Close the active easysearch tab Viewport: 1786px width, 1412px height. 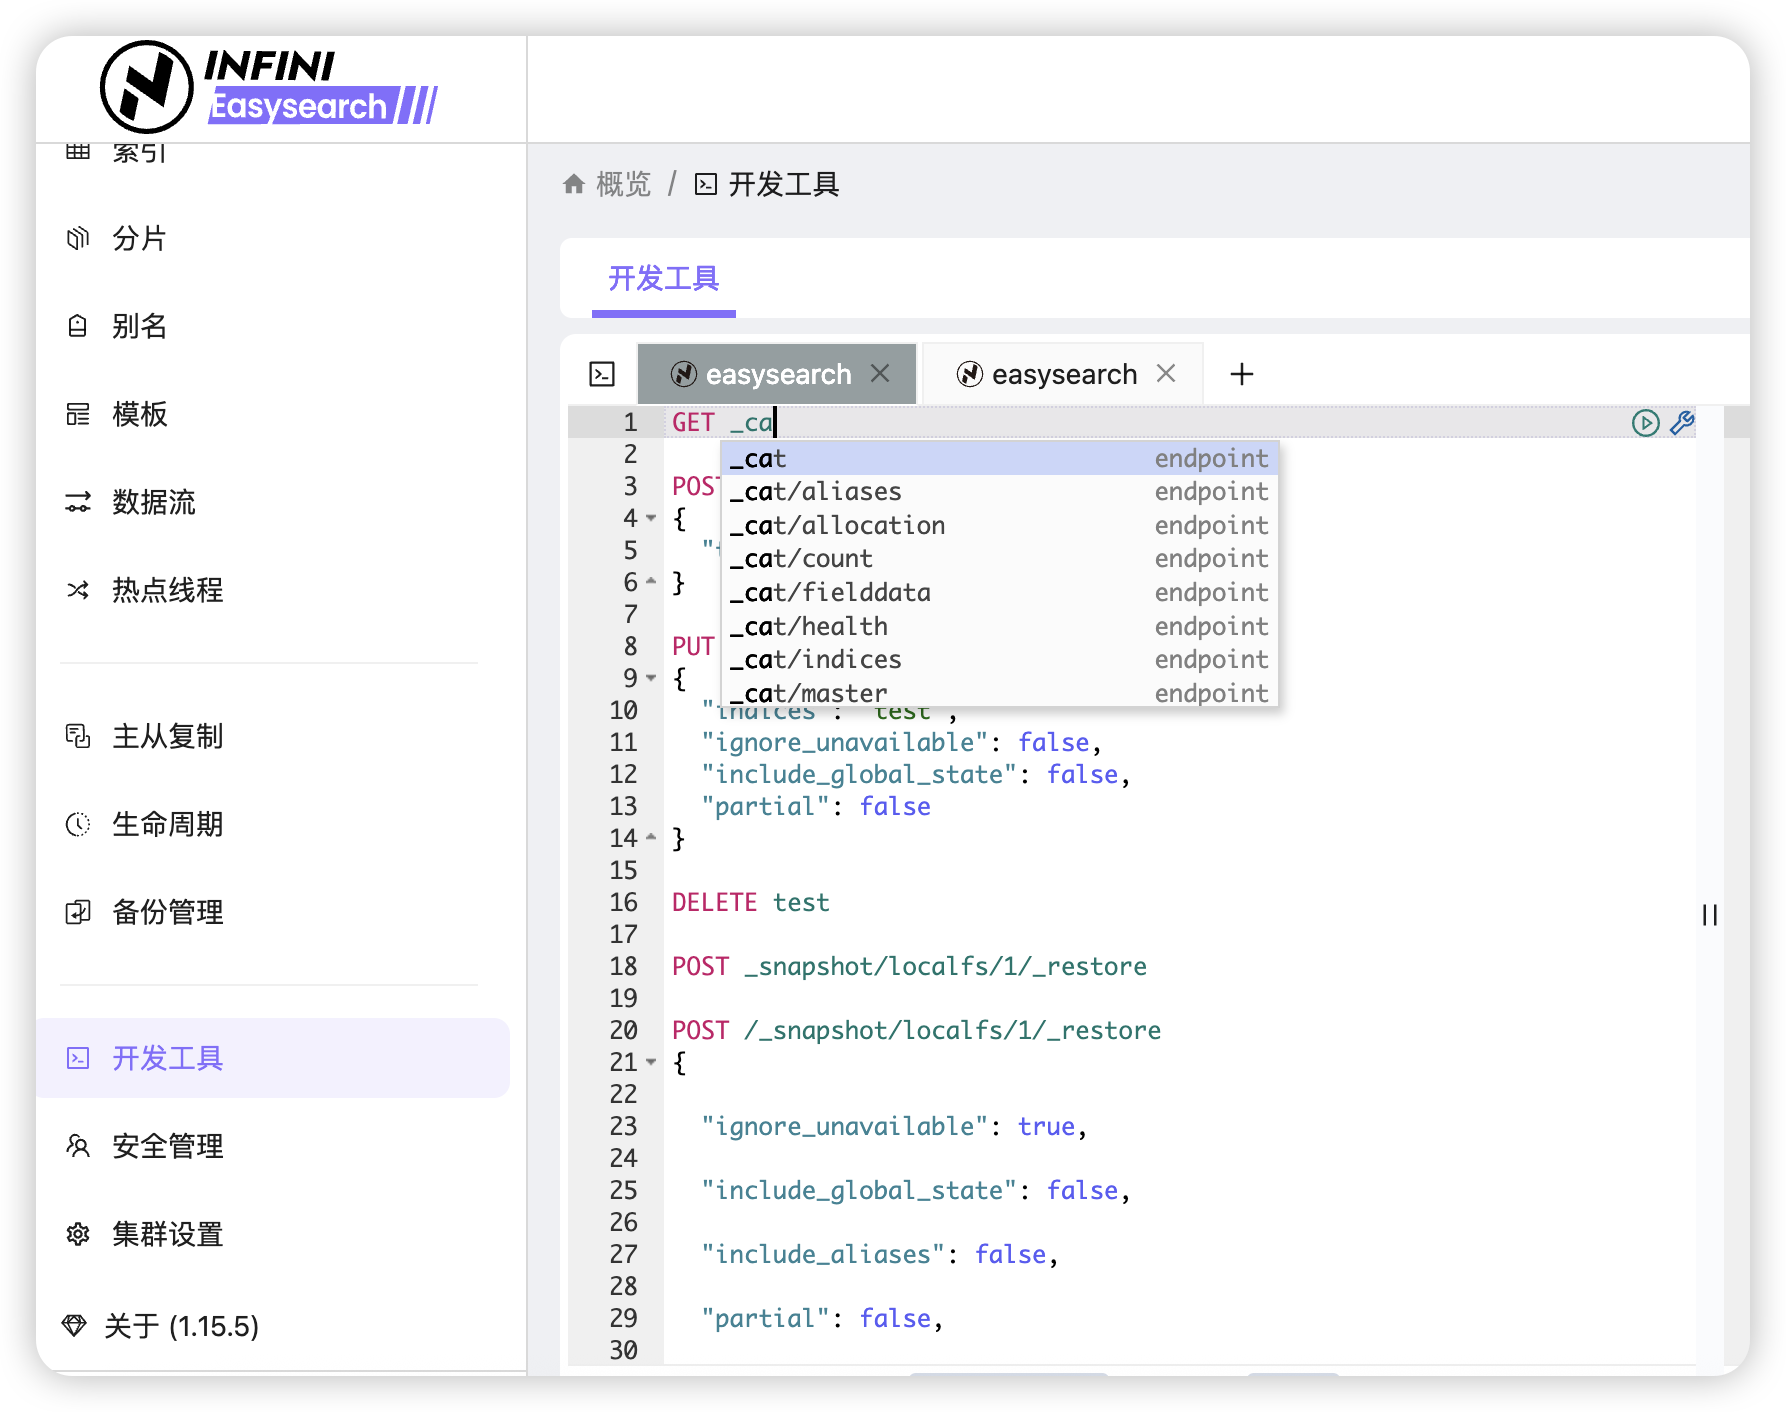880,373
